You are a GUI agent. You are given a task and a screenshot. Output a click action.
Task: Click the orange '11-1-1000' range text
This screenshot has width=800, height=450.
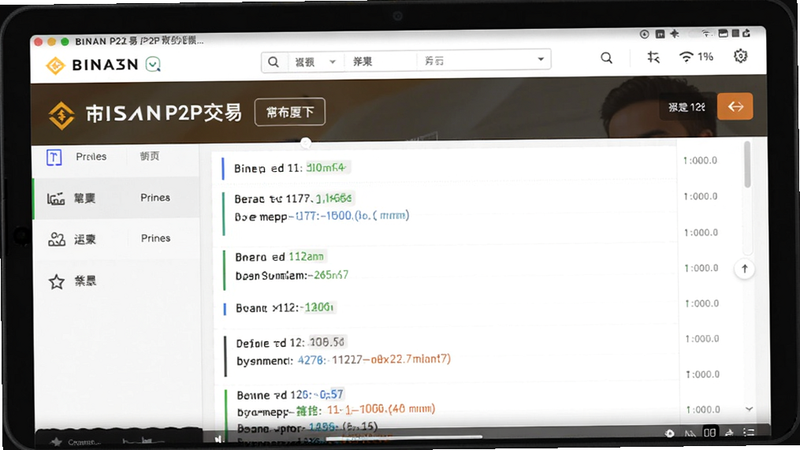coord(381,410)
